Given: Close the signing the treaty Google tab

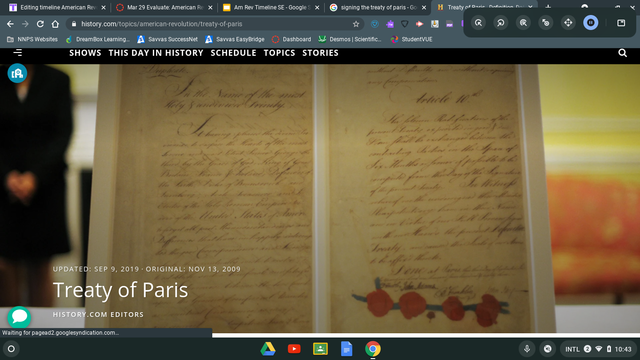Looking at the screenshot, I should click(x=424, y=7).
